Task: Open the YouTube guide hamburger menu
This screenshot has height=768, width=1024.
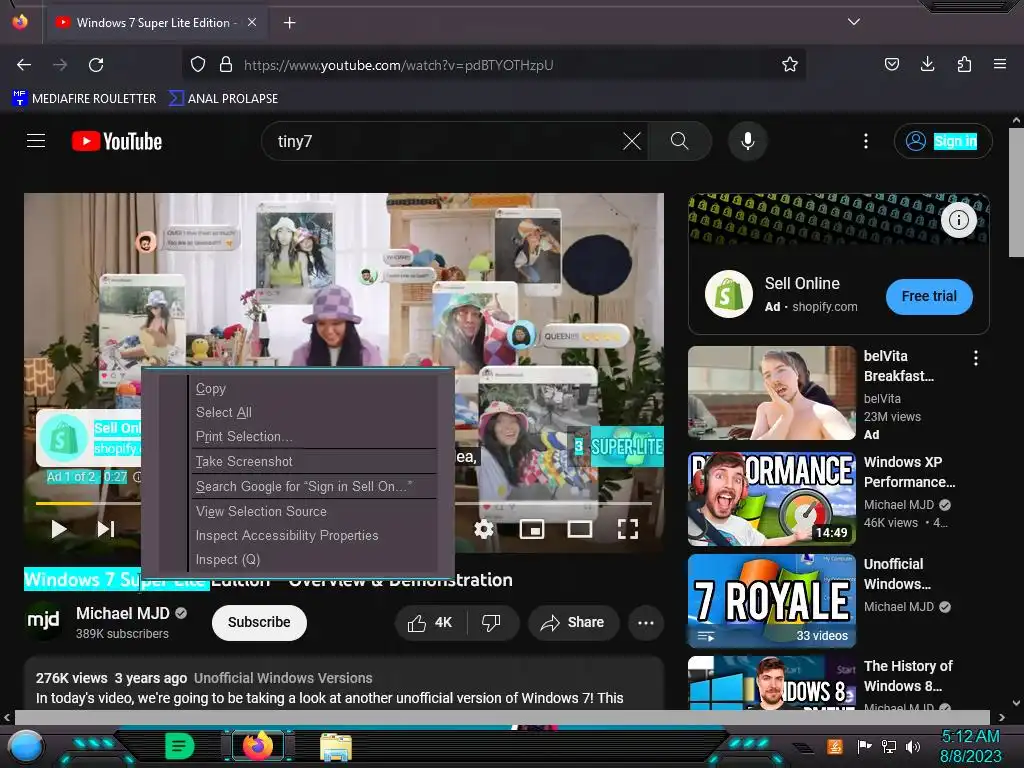Action: [x=36, y=141]
